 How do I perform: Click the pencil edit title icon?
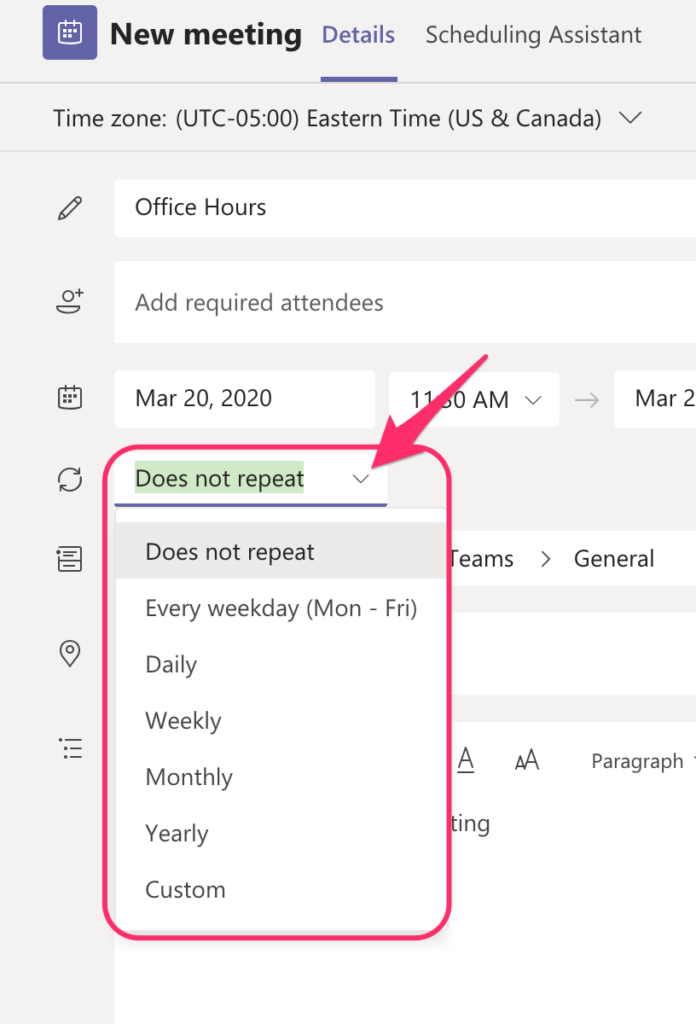coord(69,207)
